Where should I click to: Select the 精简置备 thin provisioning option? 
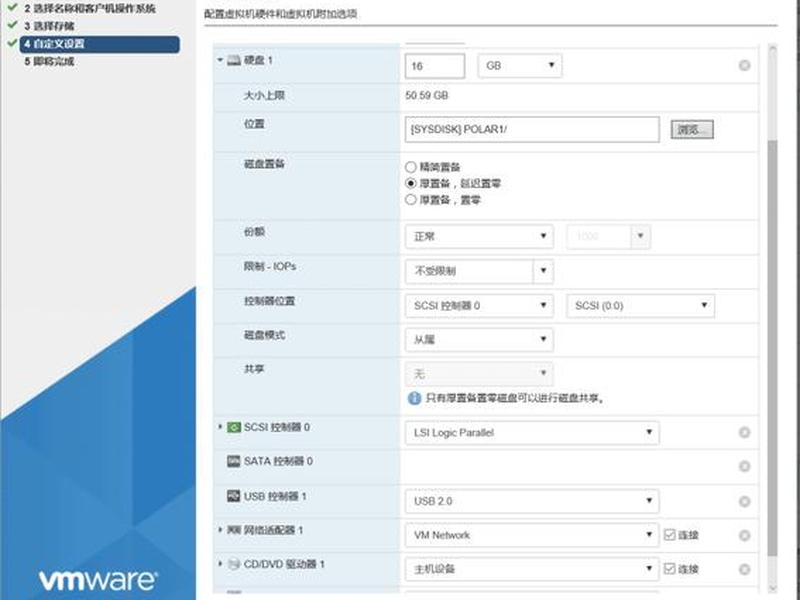point(411,167)
